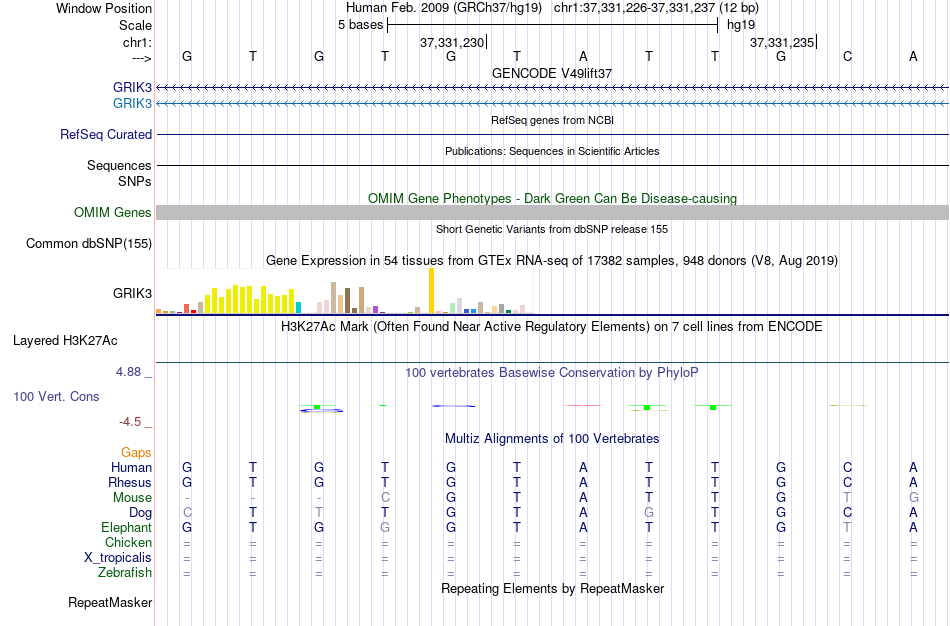Click the SNPs track label

coord(135,181)
